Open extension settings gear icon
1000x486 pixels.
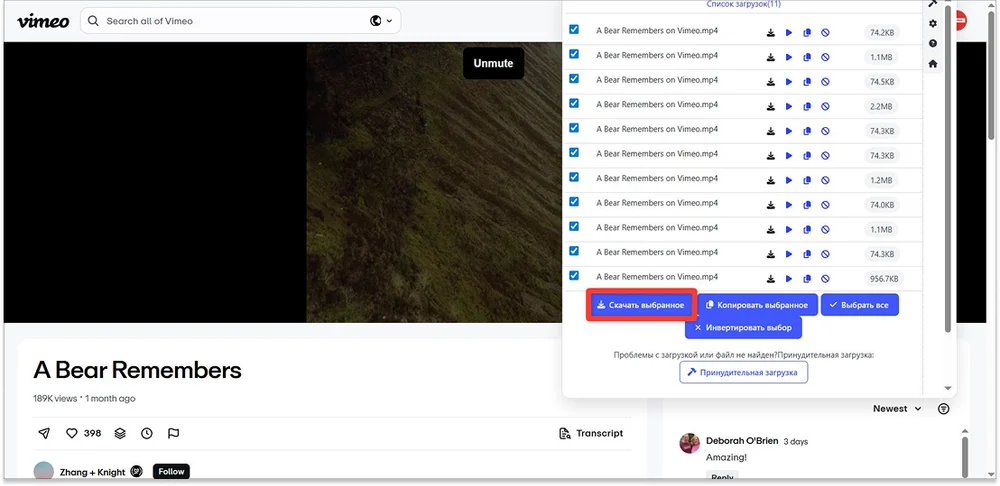coord(933,24)
